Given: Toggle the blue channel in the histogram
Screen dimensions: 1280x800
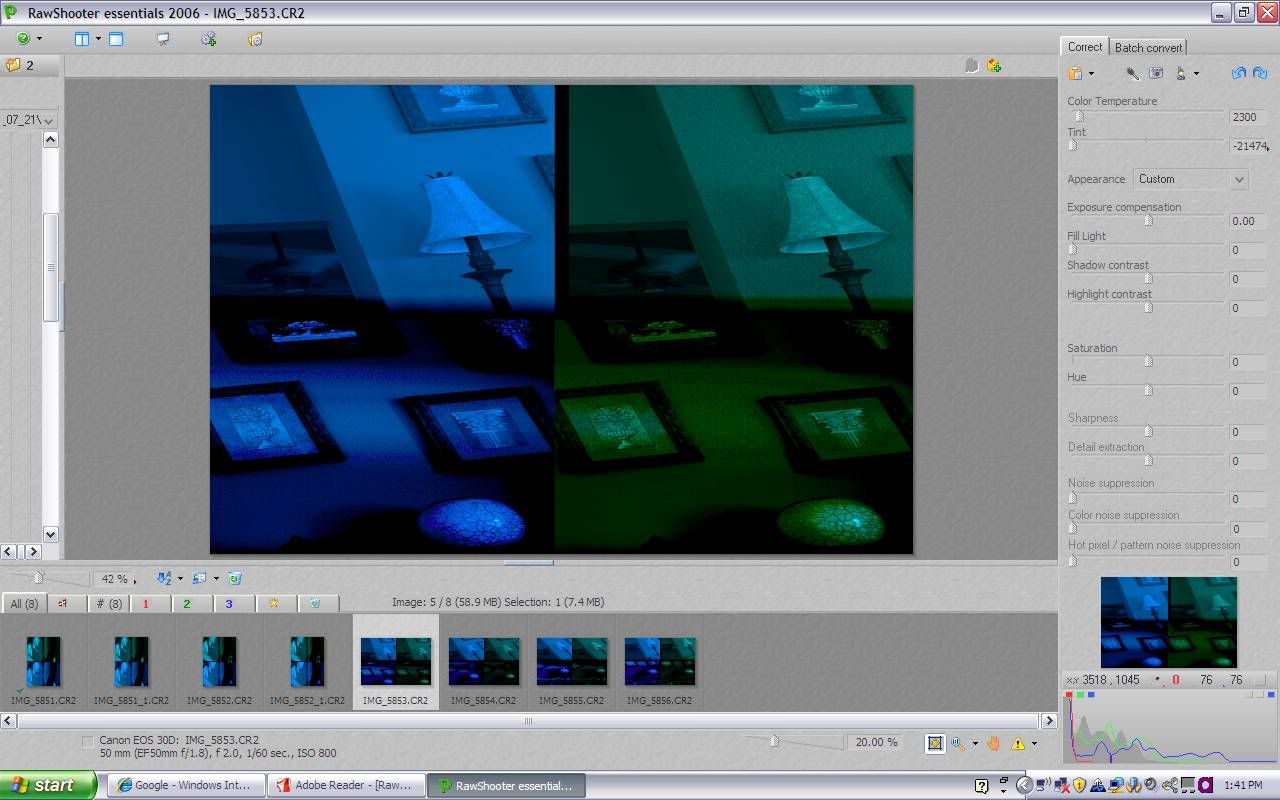Looking at the screenshot, I should coord(1091,694).
